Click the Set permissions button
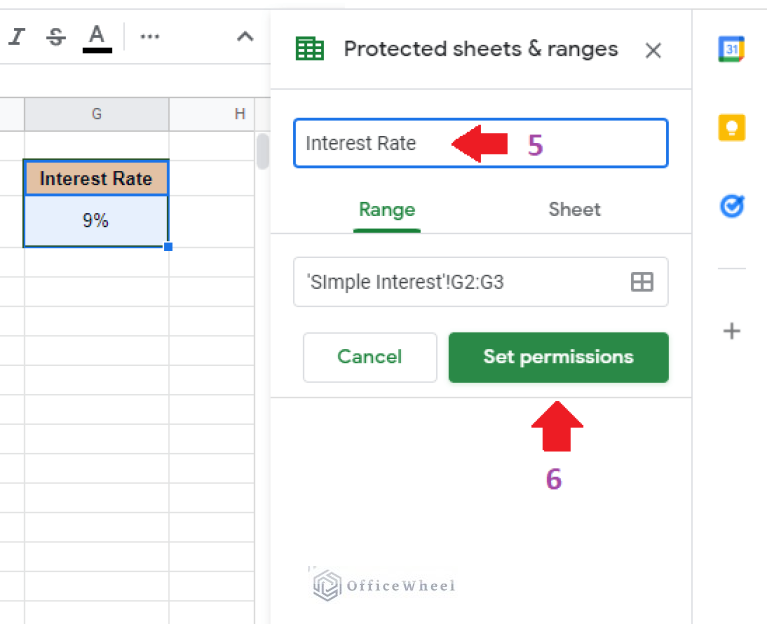 559,357
